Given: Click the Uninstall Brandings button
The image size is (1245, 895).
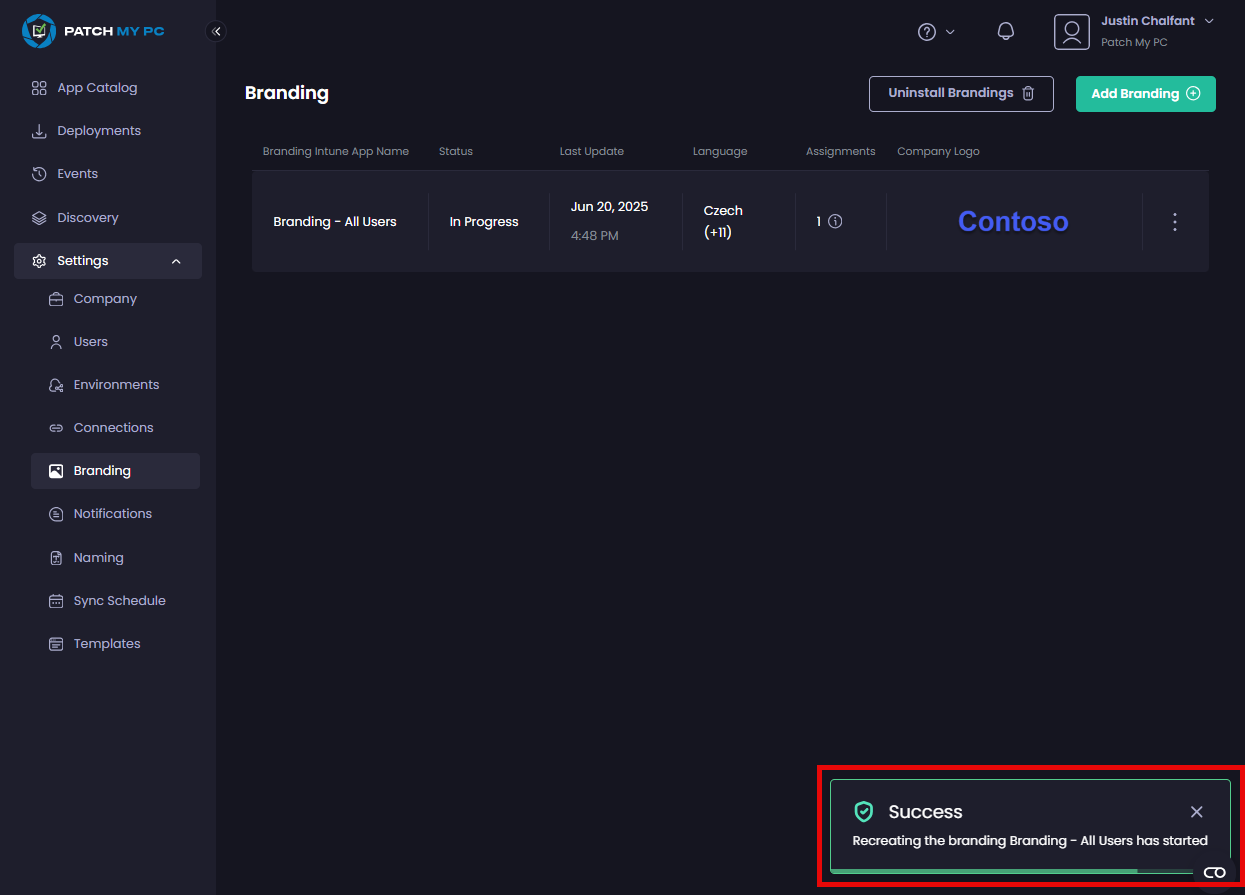Looking at the screenshot, I should click(x=960, y=93).
